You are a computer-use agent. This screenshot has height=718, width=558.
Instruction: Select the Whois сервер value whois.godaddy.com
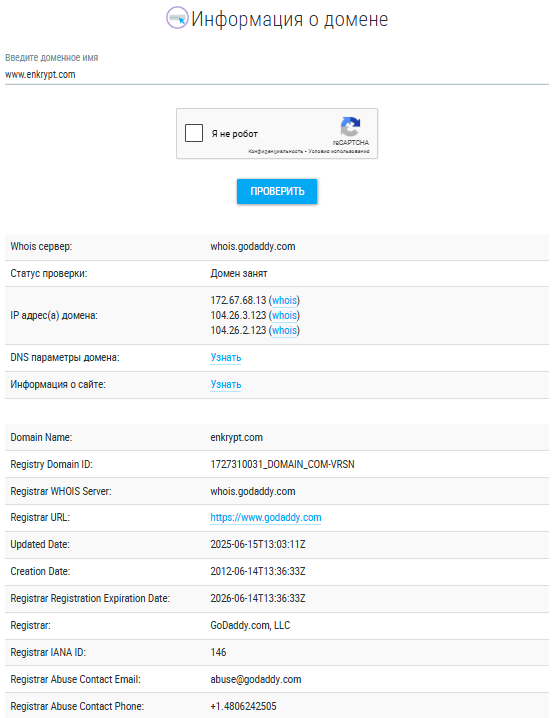253,246
